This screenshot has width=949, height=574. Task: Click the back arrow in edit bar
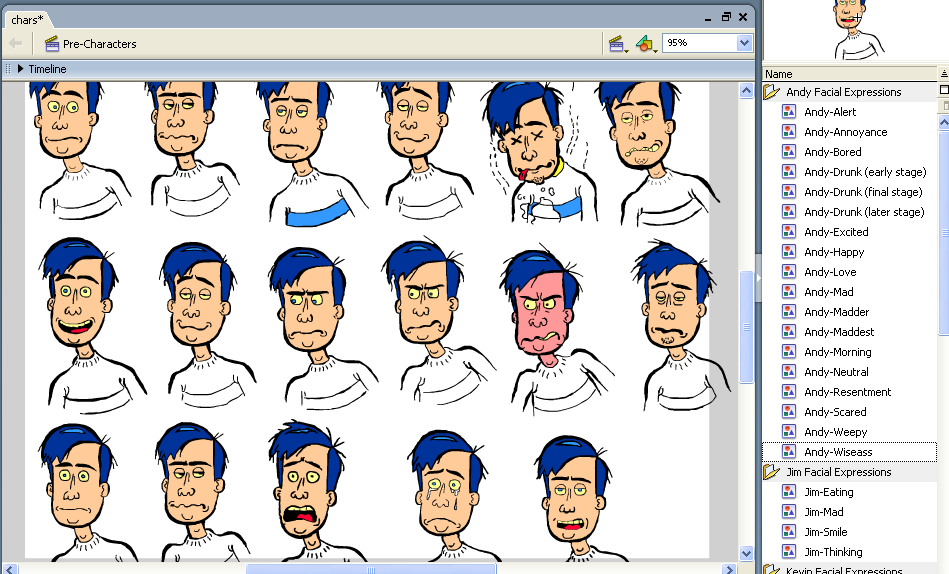click(x=16, y=43)
